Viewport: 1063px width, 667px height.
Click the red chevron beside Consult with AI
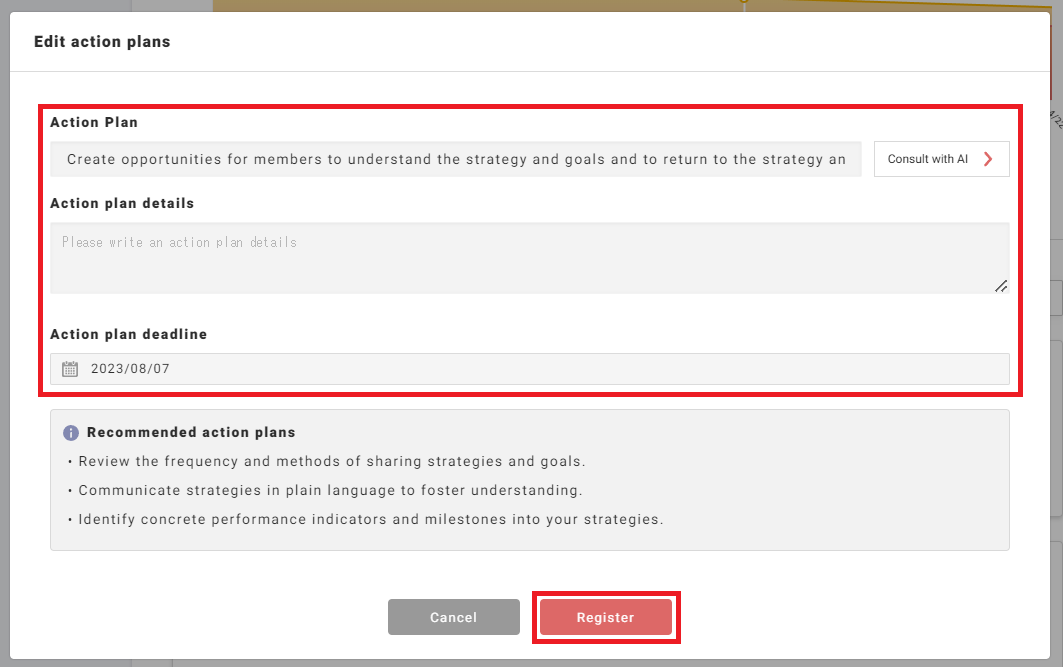(988, 159)
